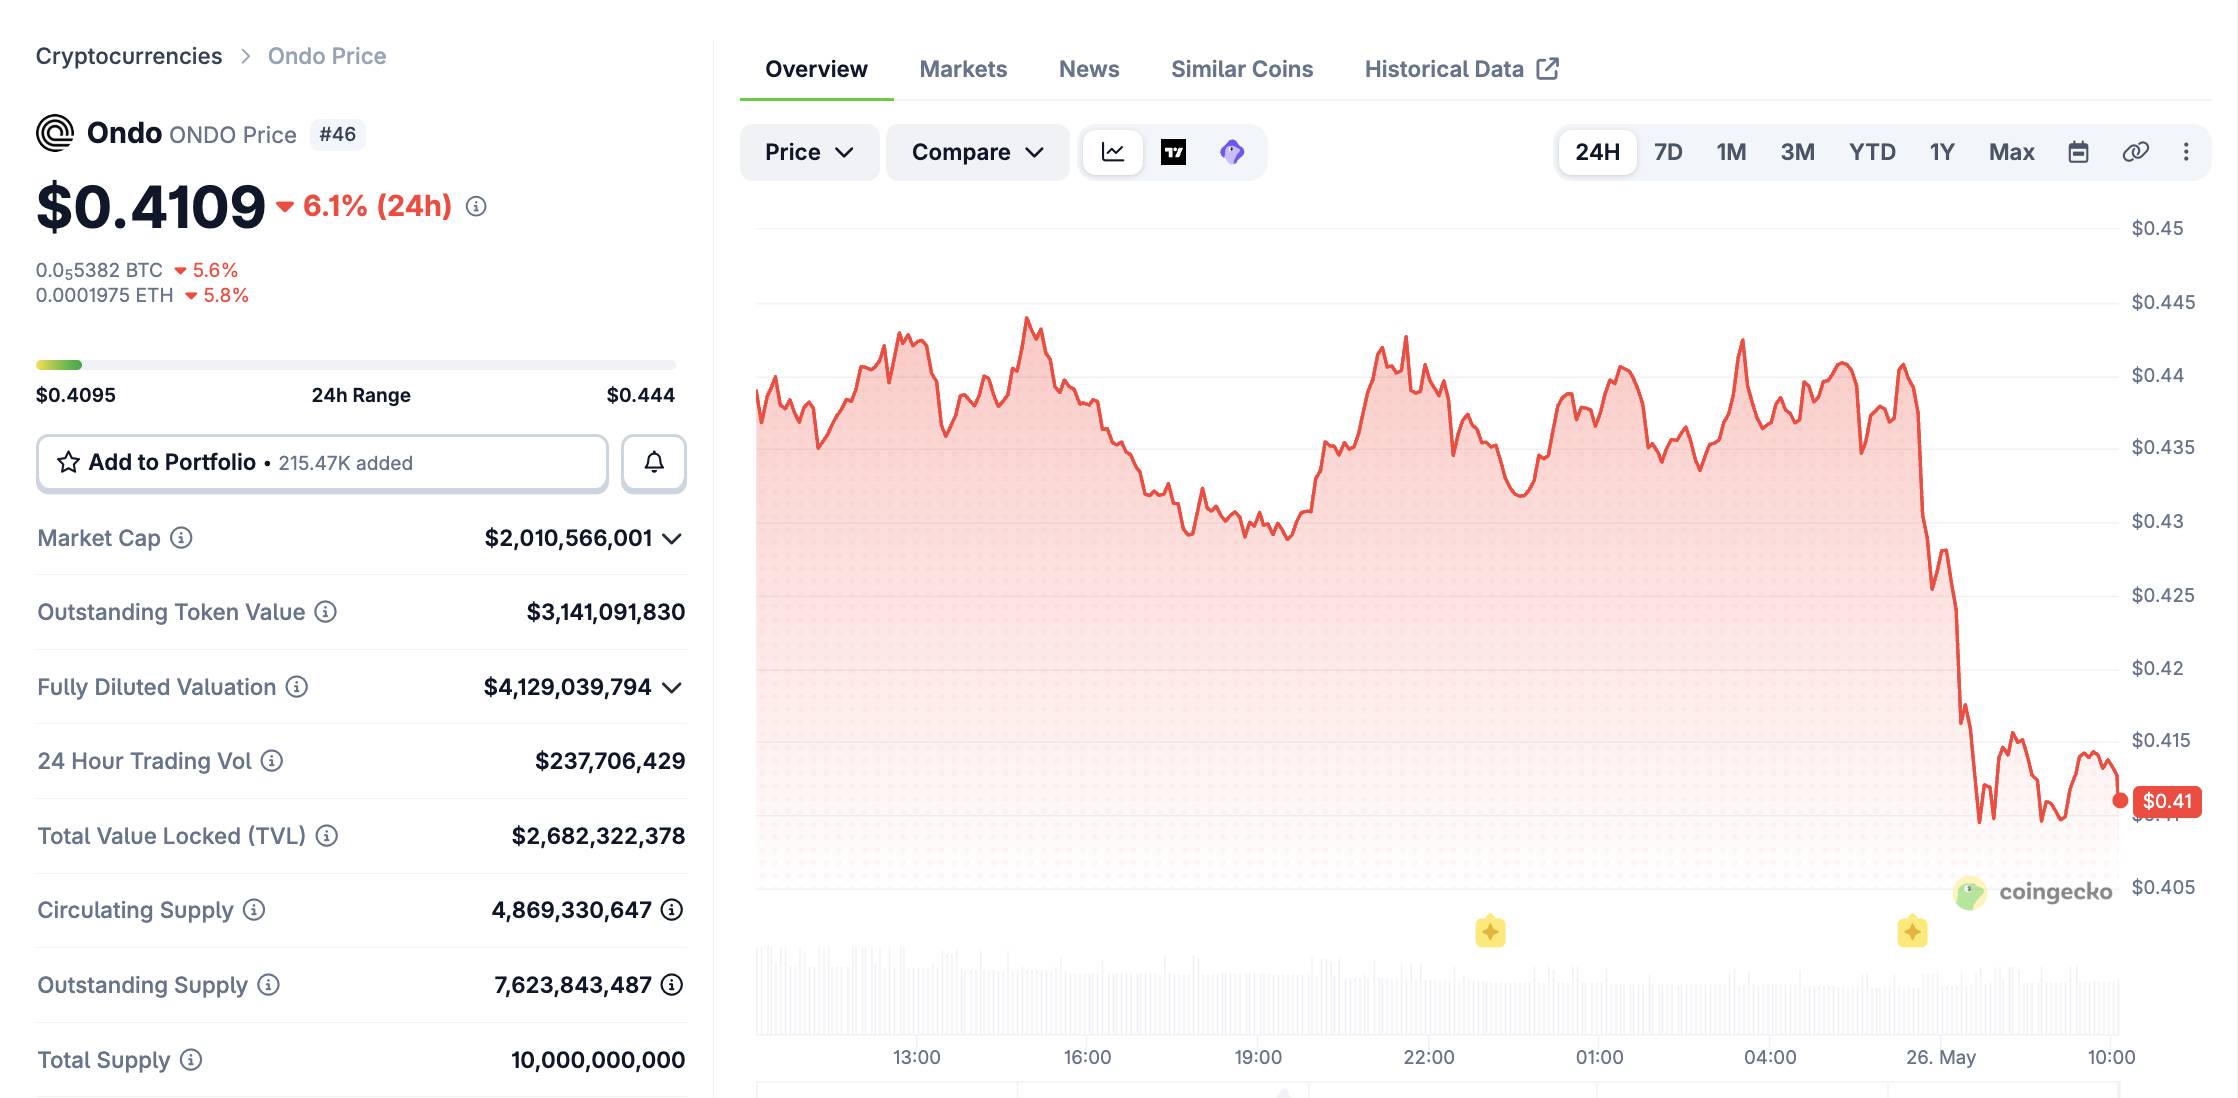Click the external link icon on Historical Data
2238x1098 pixels.
point(1548,69)
